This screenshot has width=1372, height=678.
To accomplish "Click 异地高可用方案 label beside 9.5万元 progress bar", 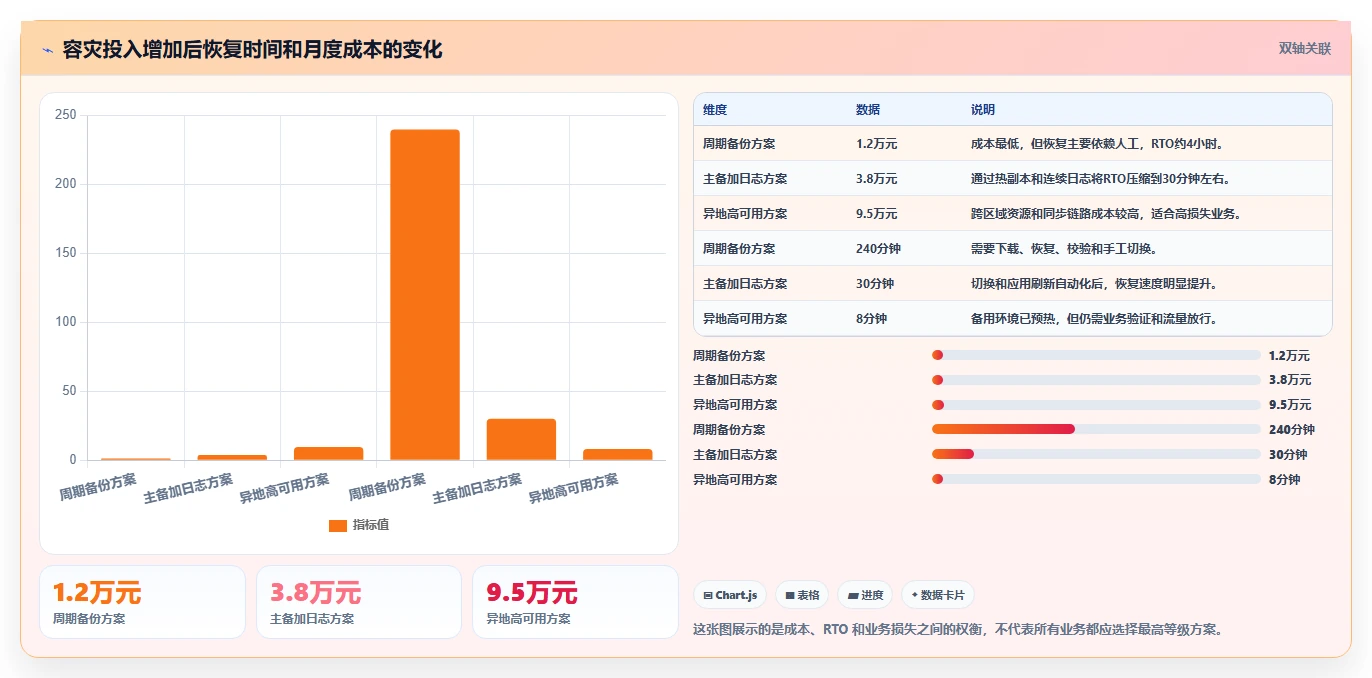I will coord(735,405).
